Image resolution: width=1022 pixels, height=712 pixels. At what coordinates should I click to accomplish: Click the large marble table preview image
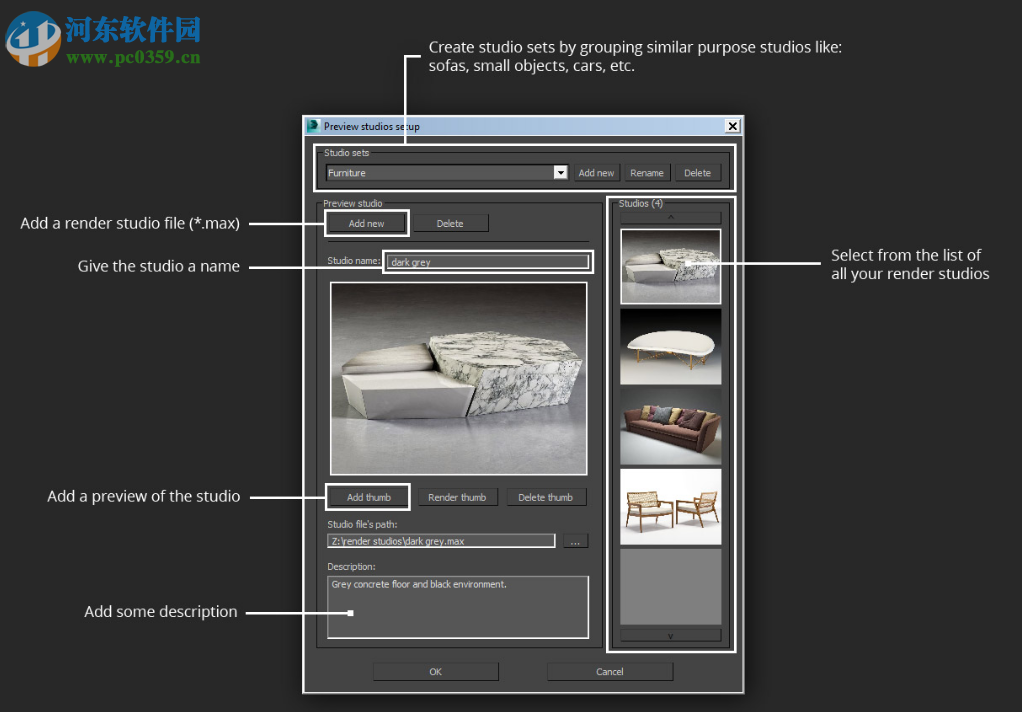[x=459, y=378]
